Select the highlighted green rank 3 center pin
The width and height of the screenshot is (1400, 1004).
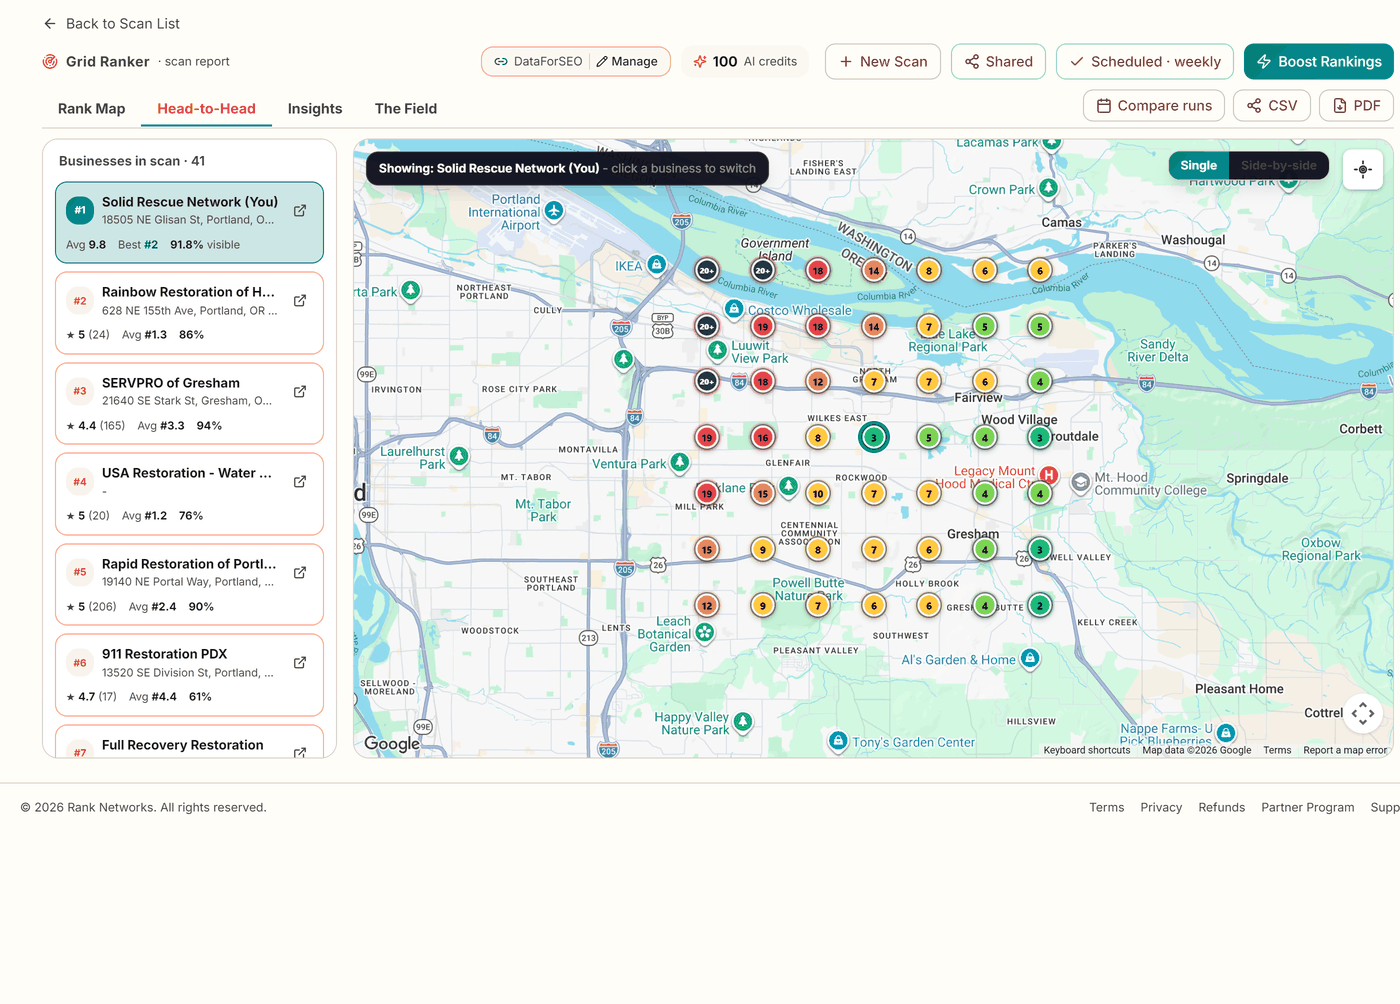click(x=874, y=437)
